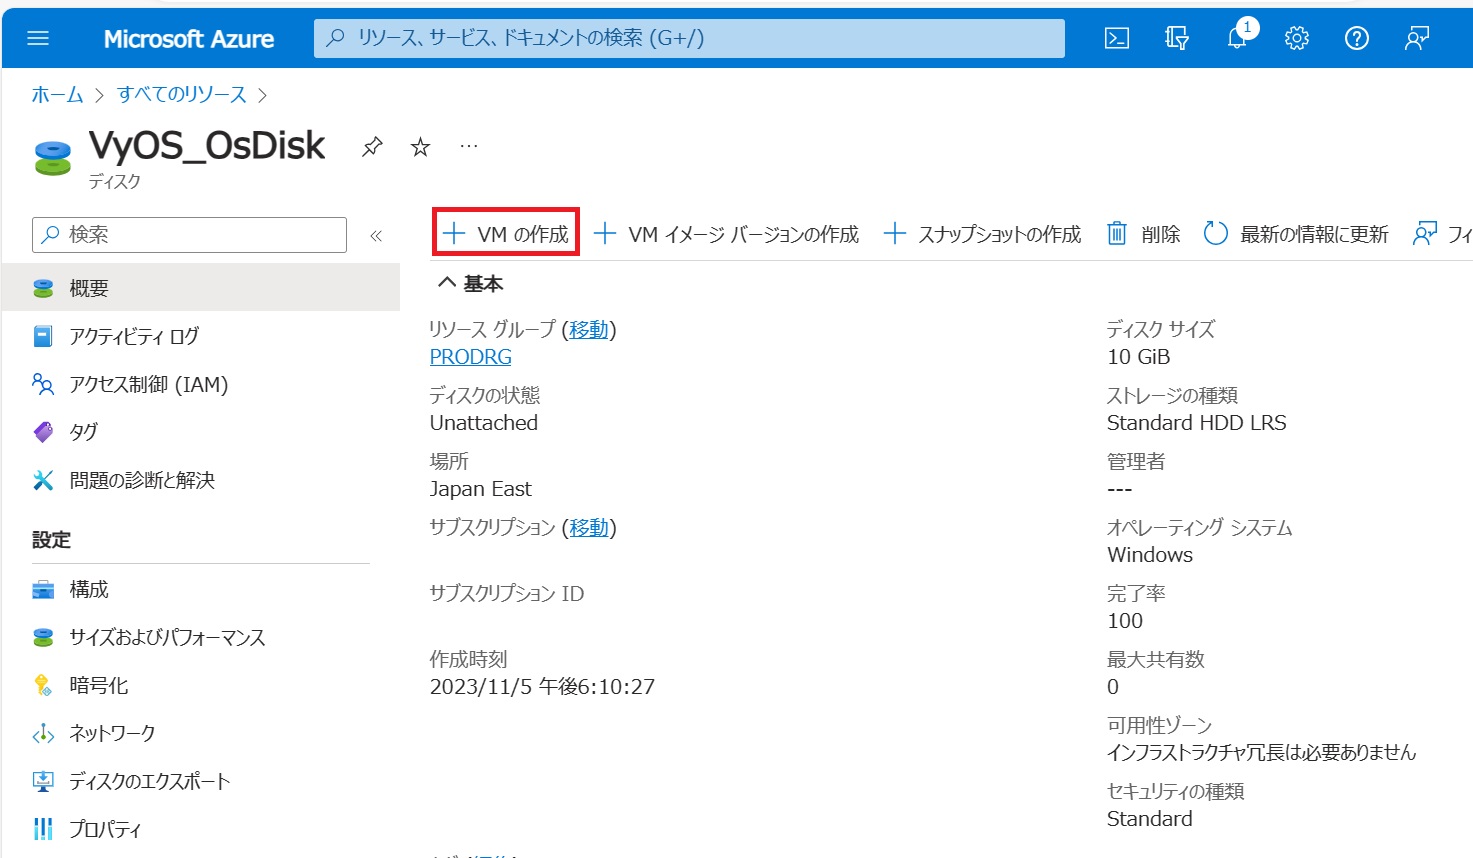Click VM の作成 button
Image resolution: width=1473 pixels, height=858 pixels.
click(506, 234)
